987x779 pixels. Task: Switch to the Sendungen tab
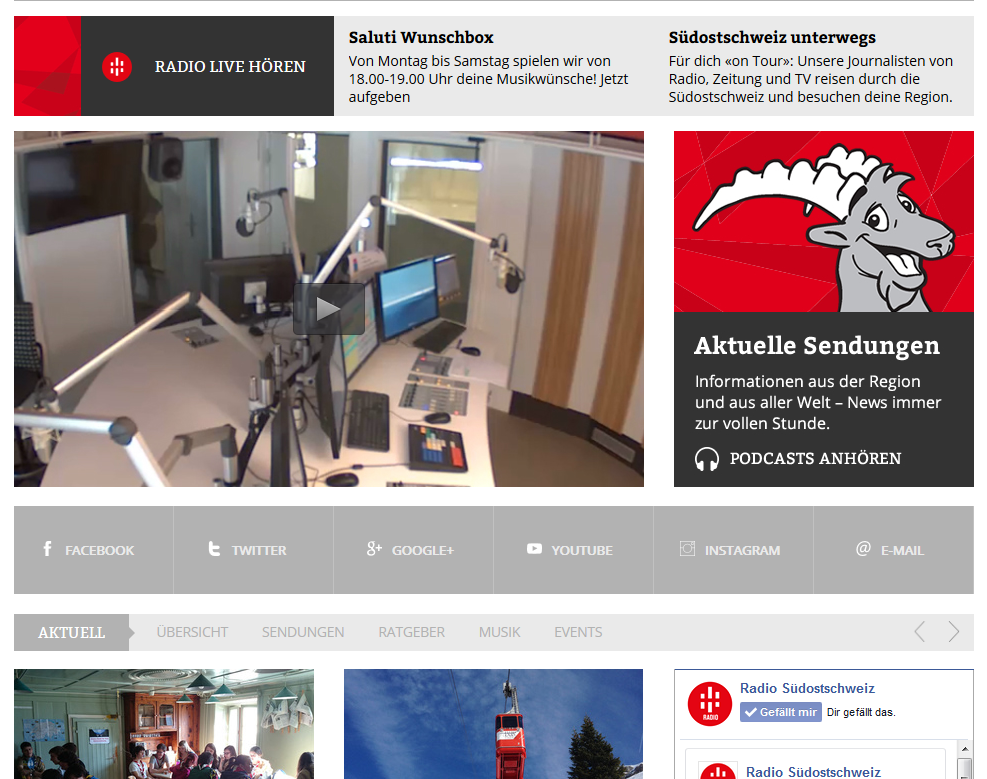(303, 632)
